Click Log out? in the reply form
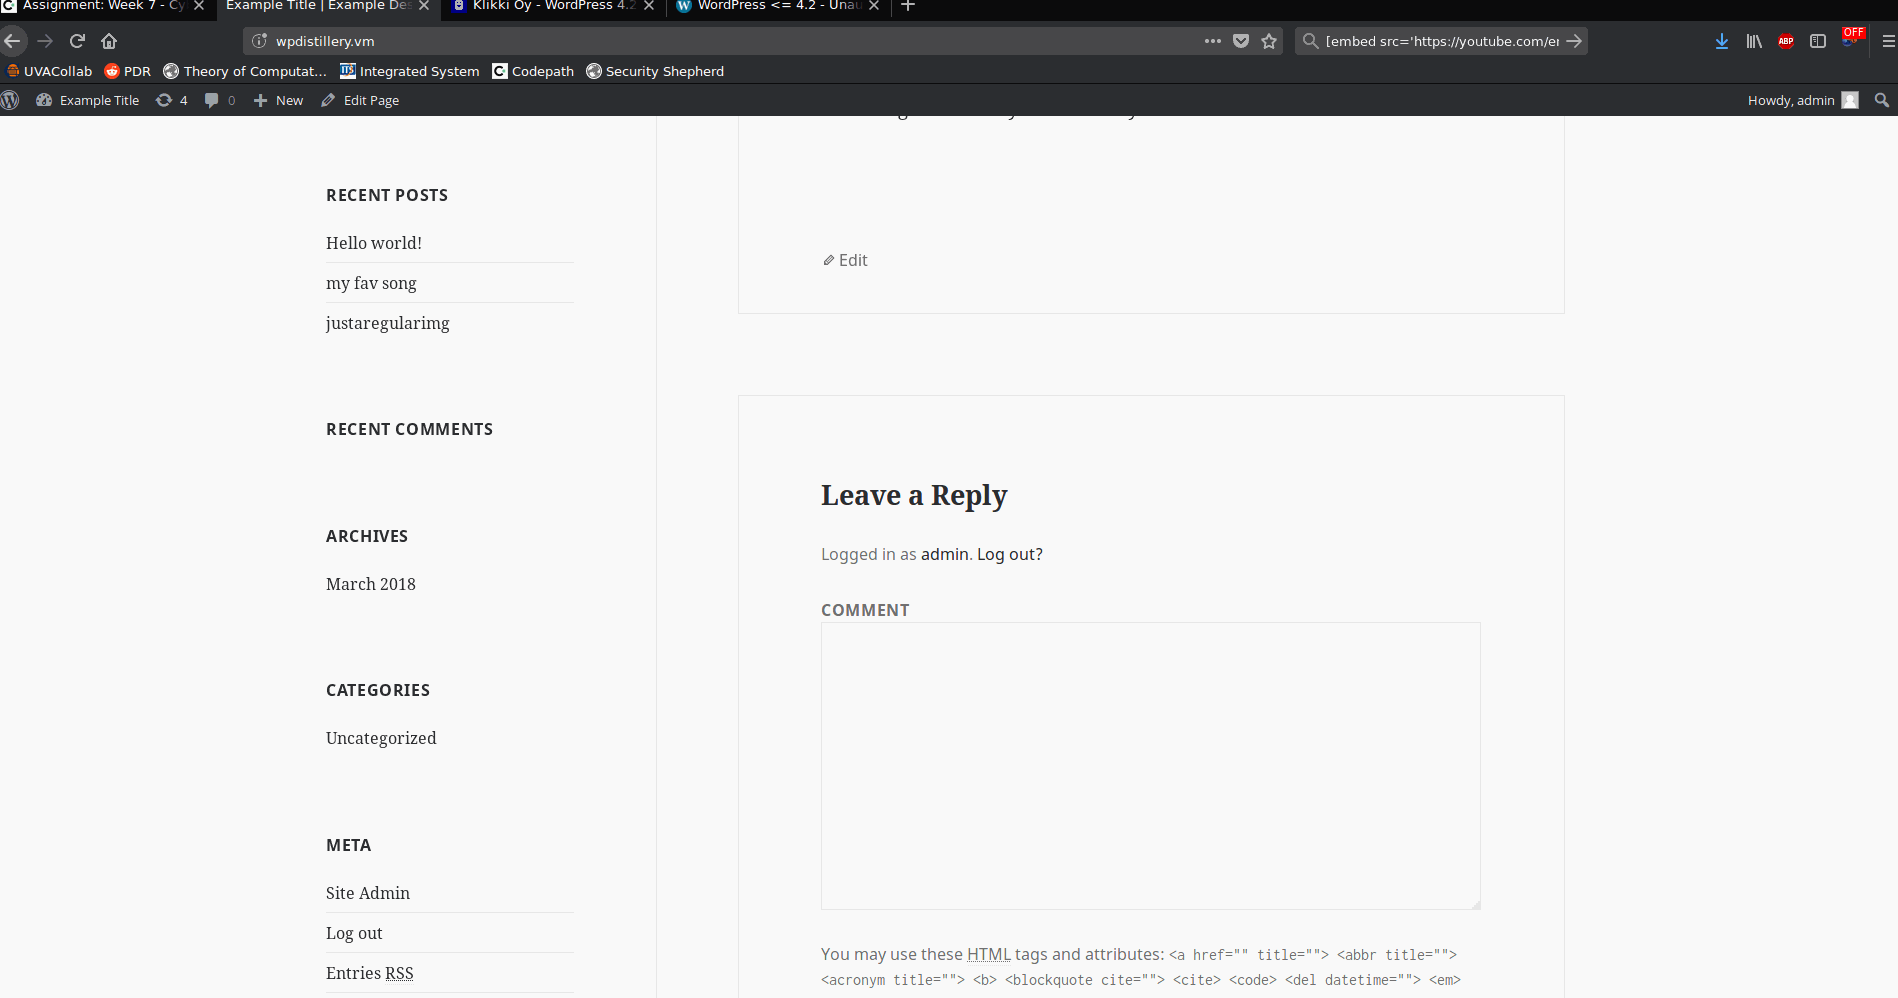Viewport: 1898px width, 998px height. [1010, 554]
